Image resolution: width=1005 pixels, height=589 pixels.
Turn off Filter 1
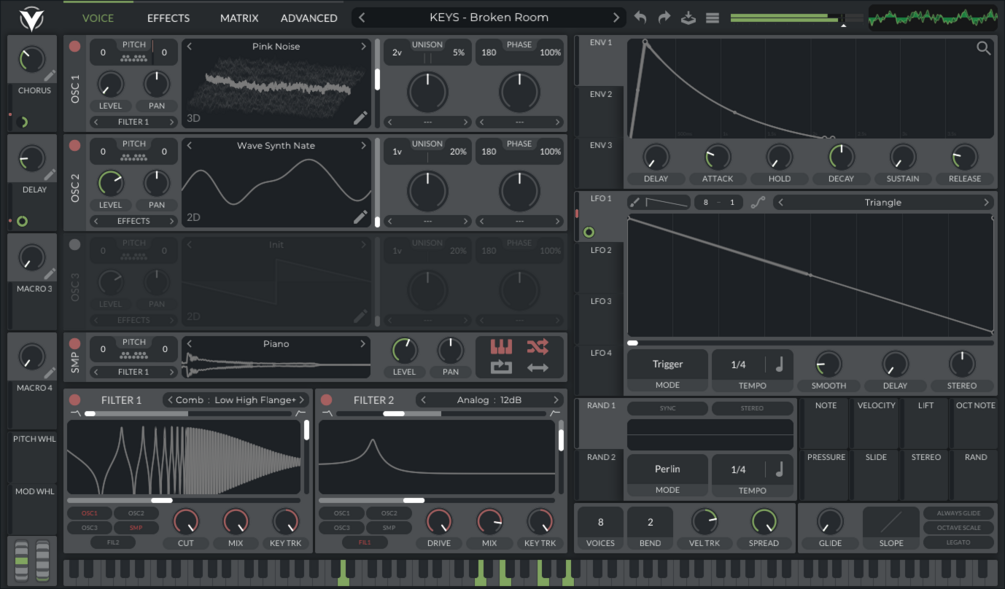point(75,400)
